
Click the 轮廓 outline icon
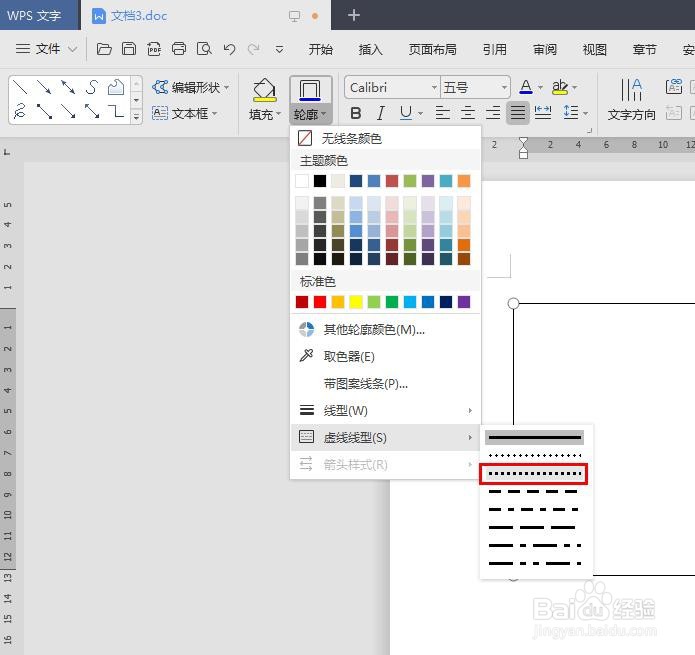click(x=310, y=90)
